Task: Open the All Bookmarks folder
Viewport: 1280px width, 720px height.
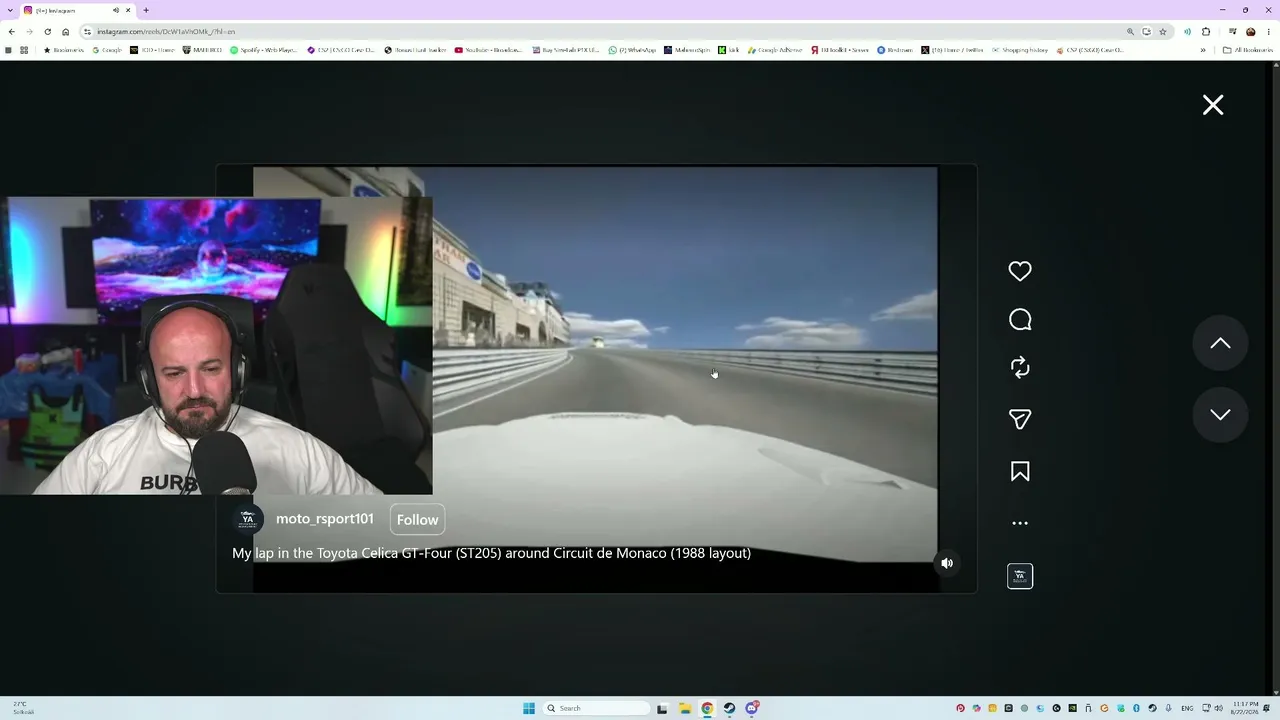Action: 1248,50
